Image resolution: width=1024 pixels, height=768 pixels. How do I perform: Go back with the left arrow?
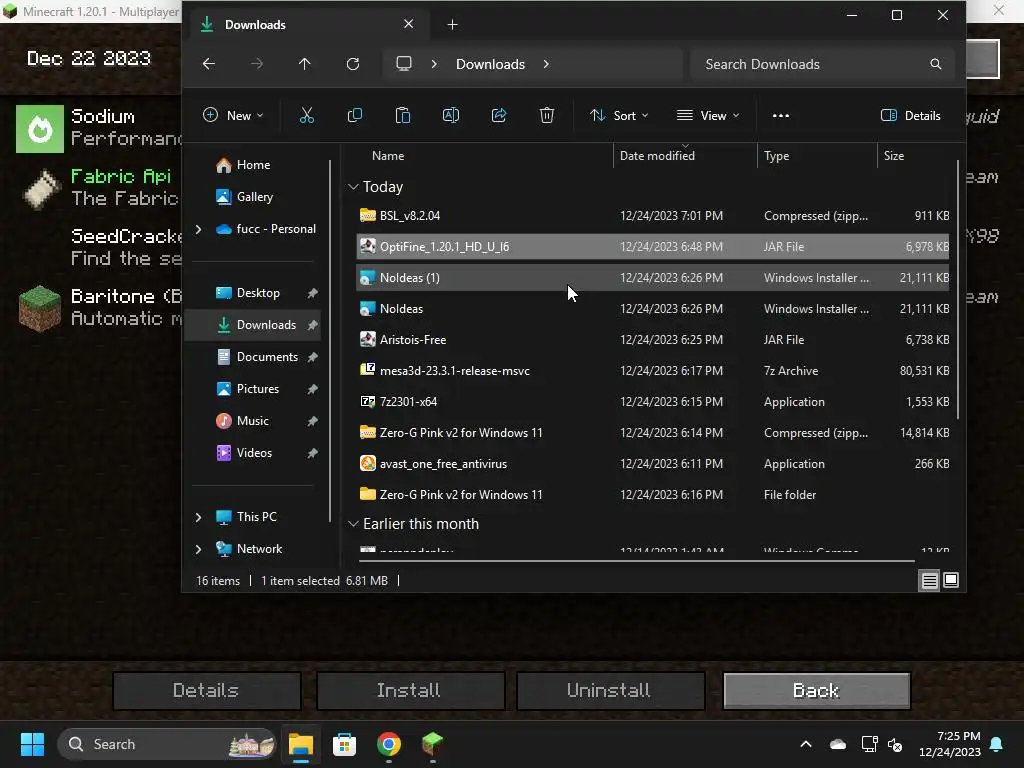coord(209,64)
